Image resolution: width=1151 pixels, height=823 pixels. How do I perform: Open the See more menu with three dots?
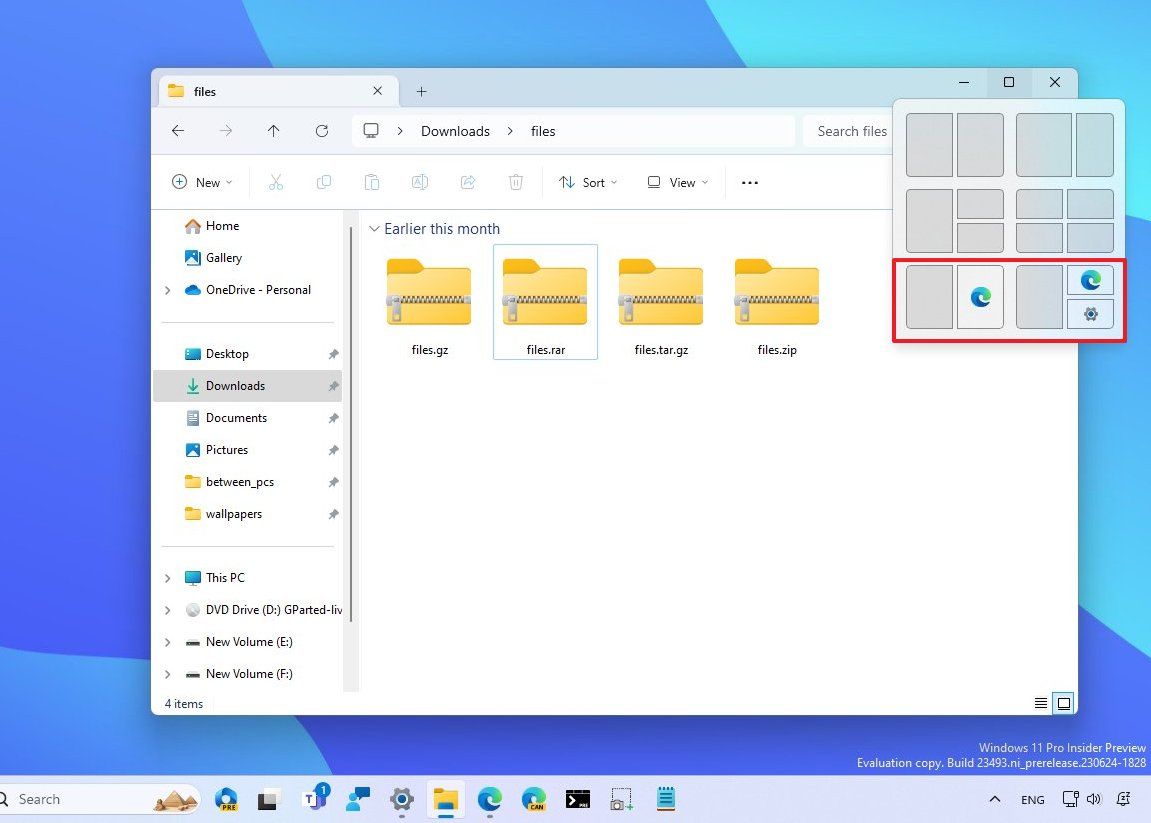[749, 182]
